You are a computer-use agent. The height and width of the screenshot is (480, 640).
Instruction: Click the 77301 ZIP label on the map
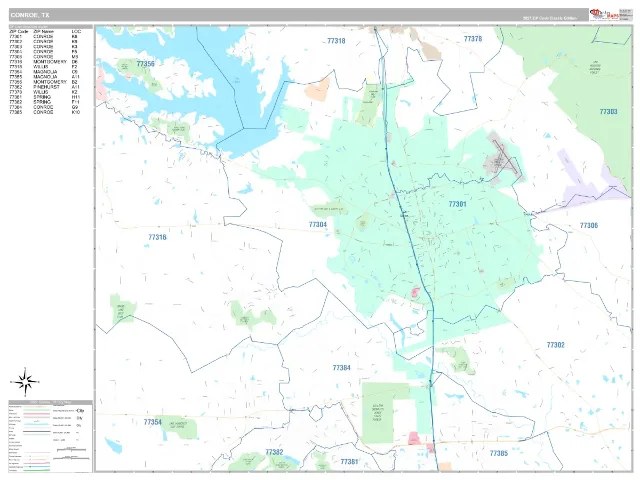coord(457,204)
